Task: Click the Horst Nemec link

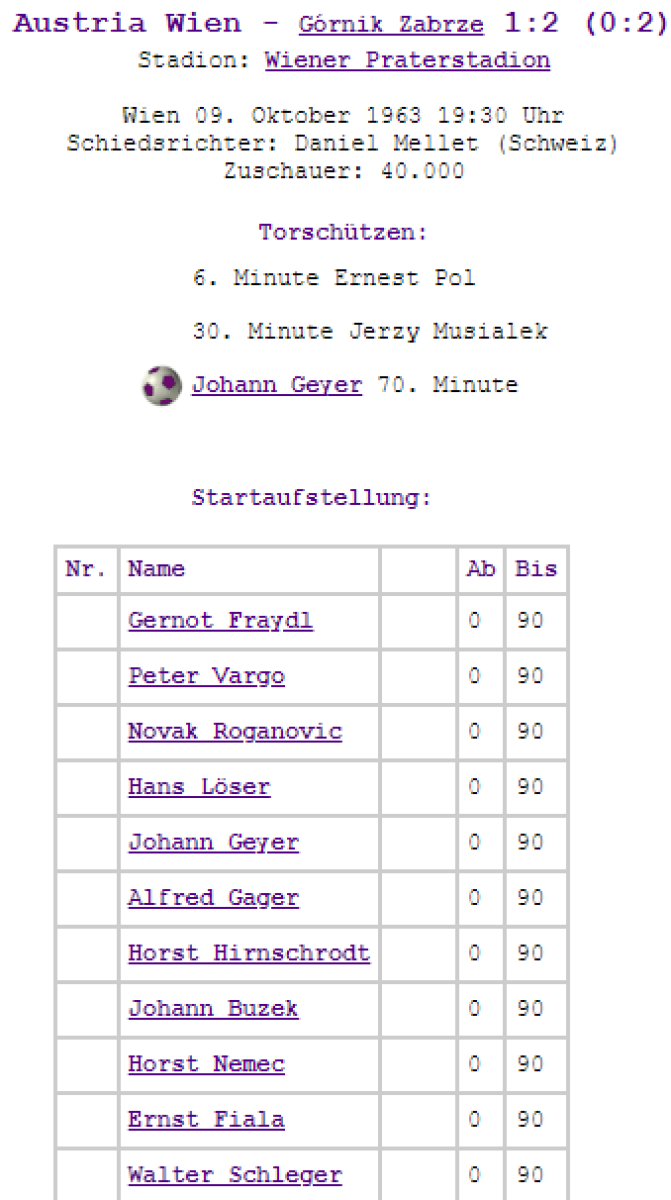Action: 206,1064
